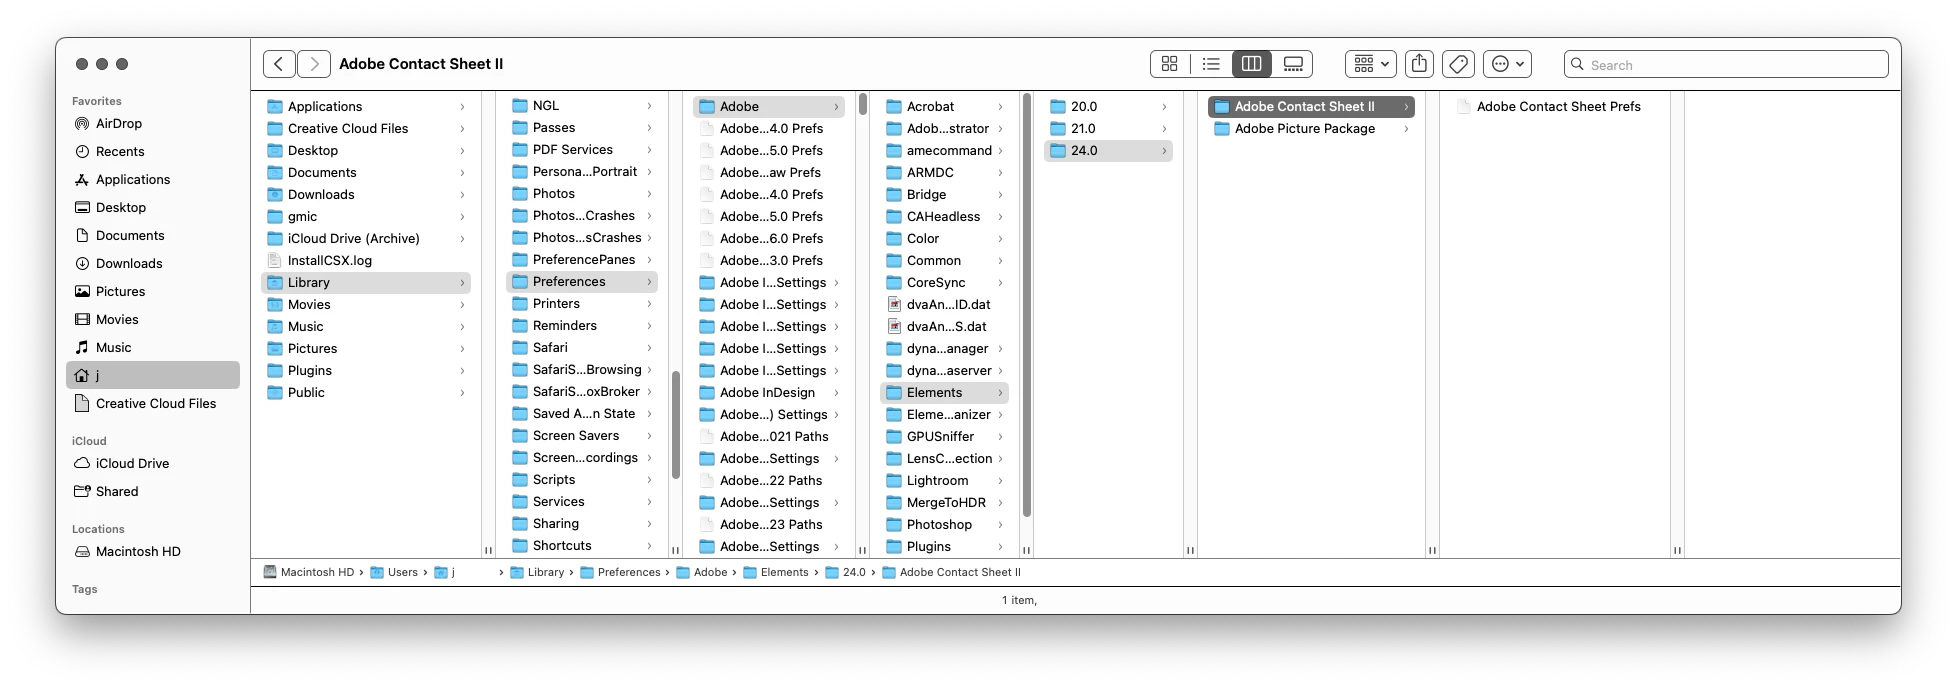The width and height of the screenshot is (1957, 688).
Task: Expand the Creative Cloud Files folder chevron
Action: [x=462, y=129]
